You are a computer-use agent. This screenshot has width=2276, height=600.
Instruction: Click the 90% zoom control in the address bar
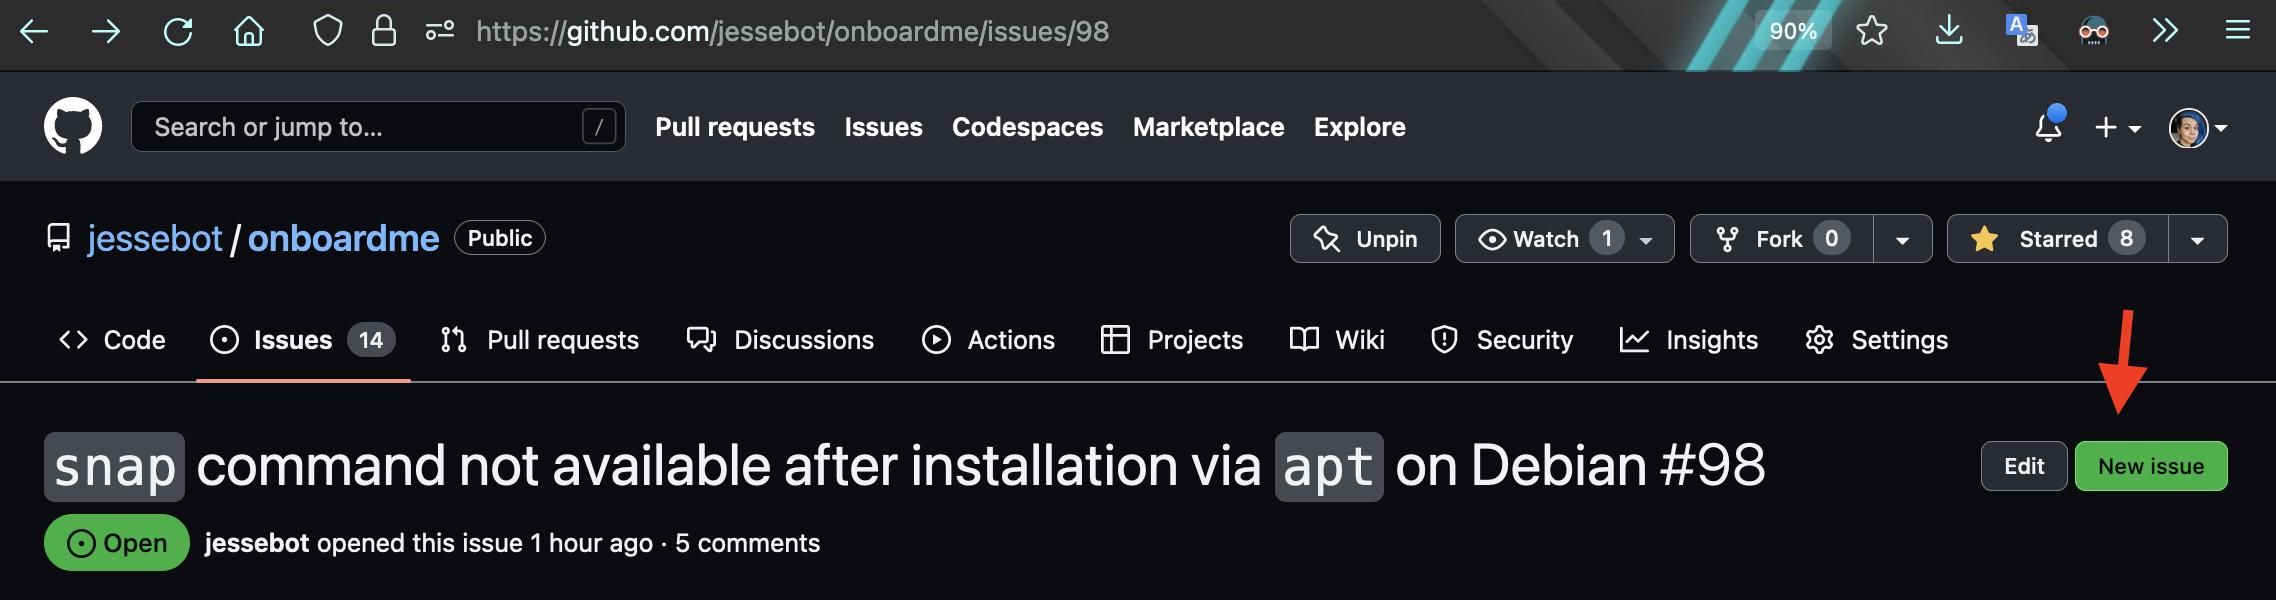1793,31
